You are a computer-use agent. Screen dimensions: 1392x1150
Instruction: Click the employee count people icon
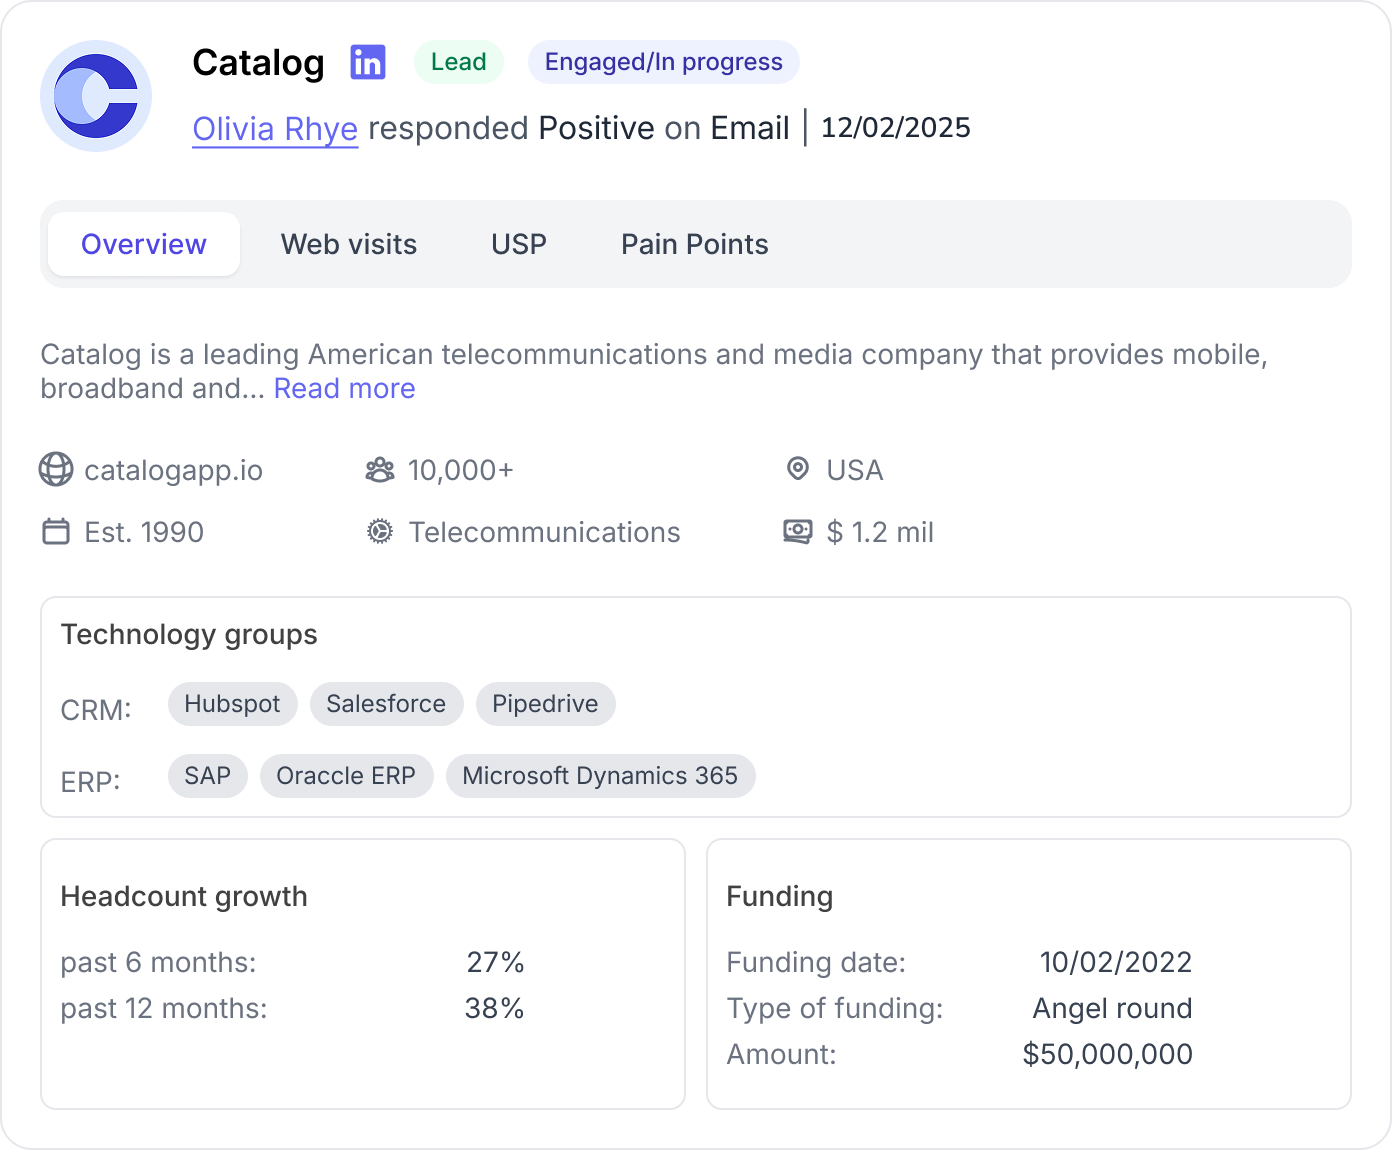point(380,470)
